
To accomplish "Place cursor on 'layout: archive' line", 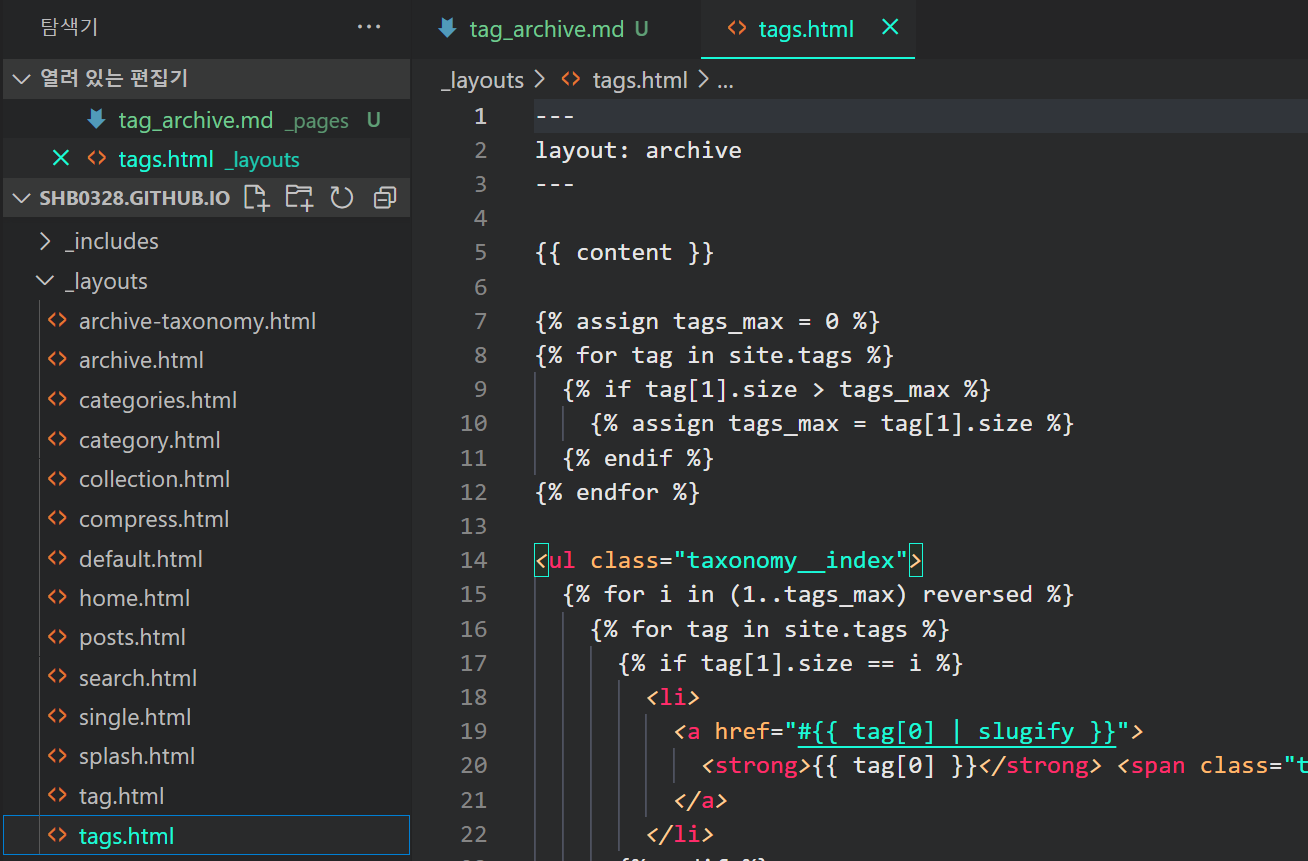I will [638, 150].
